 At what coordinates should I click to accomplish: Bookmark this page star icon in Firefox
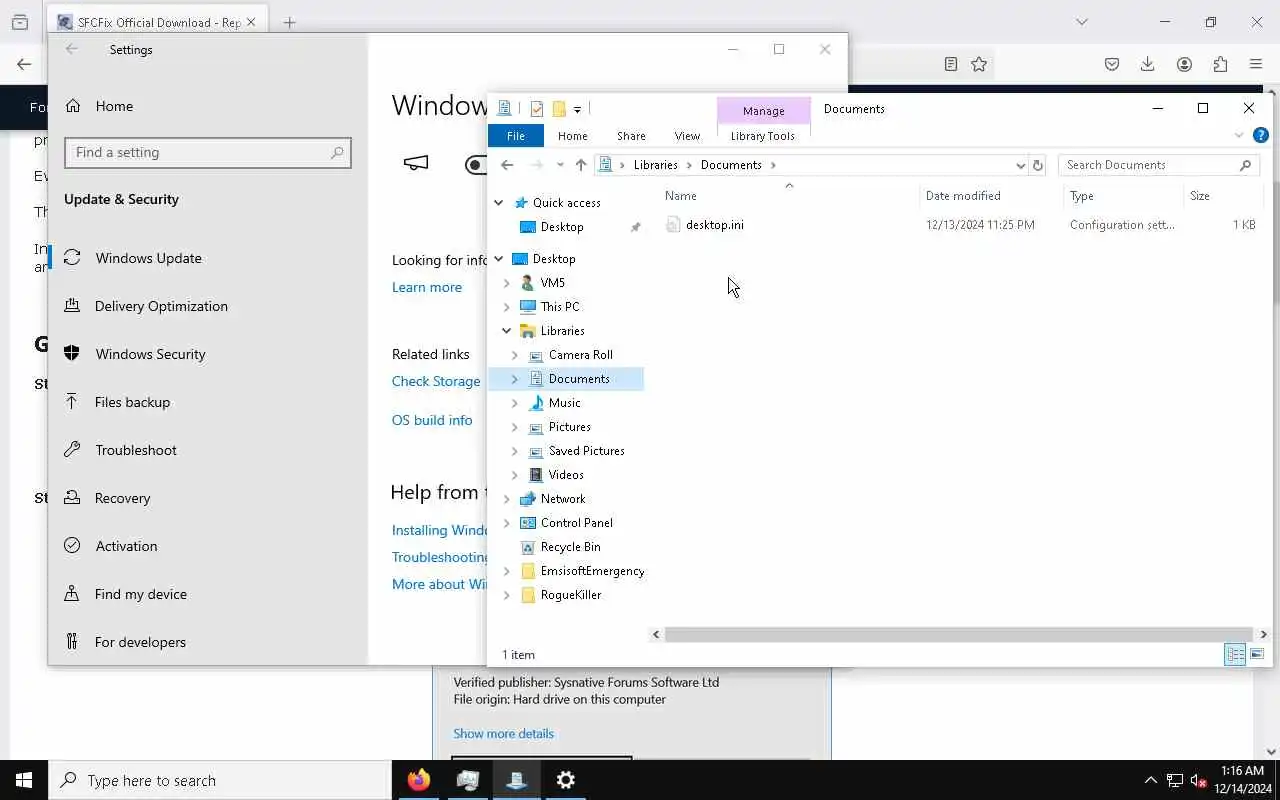coord(979,64)
